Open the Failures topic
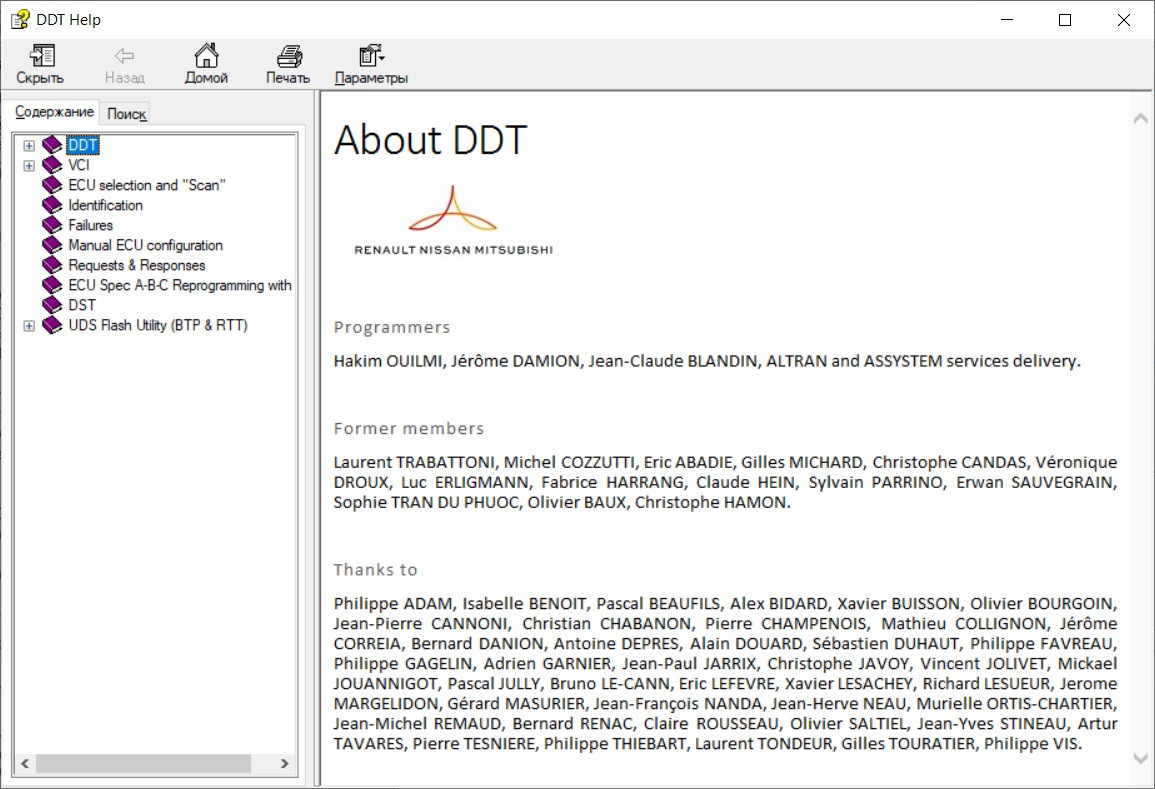Viewport: 1155px width, 789px height. 91,225
